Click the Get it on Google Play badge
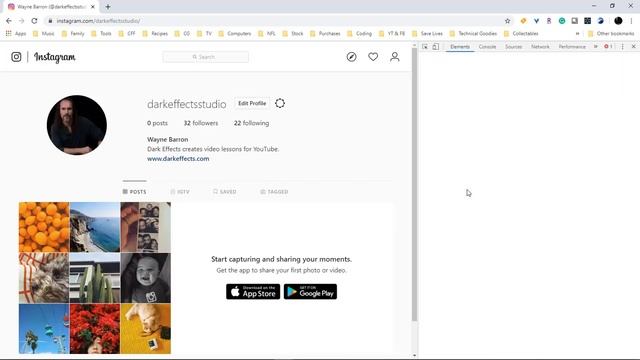The width and height of the screenshot is (640, 360). [x=310, y=291]
